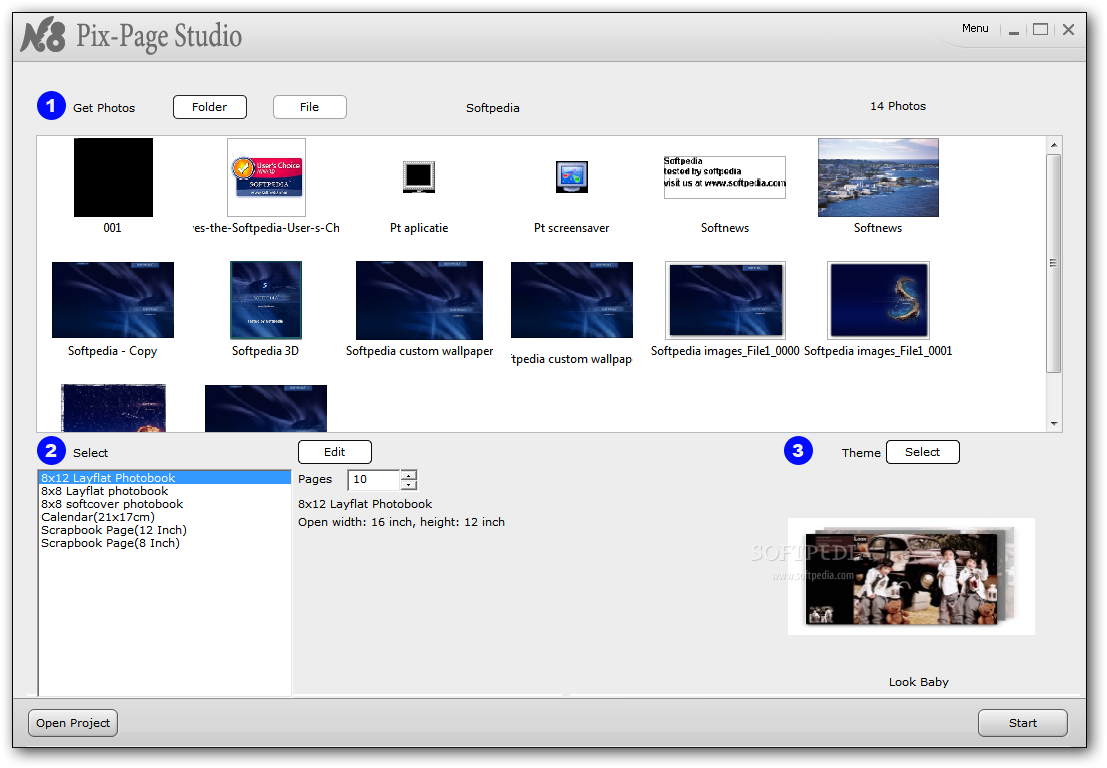Select the black 001 photo thumbnail
Viewport: 1107px width, 768px height.
pyautogui.click(x=113, y=177)
